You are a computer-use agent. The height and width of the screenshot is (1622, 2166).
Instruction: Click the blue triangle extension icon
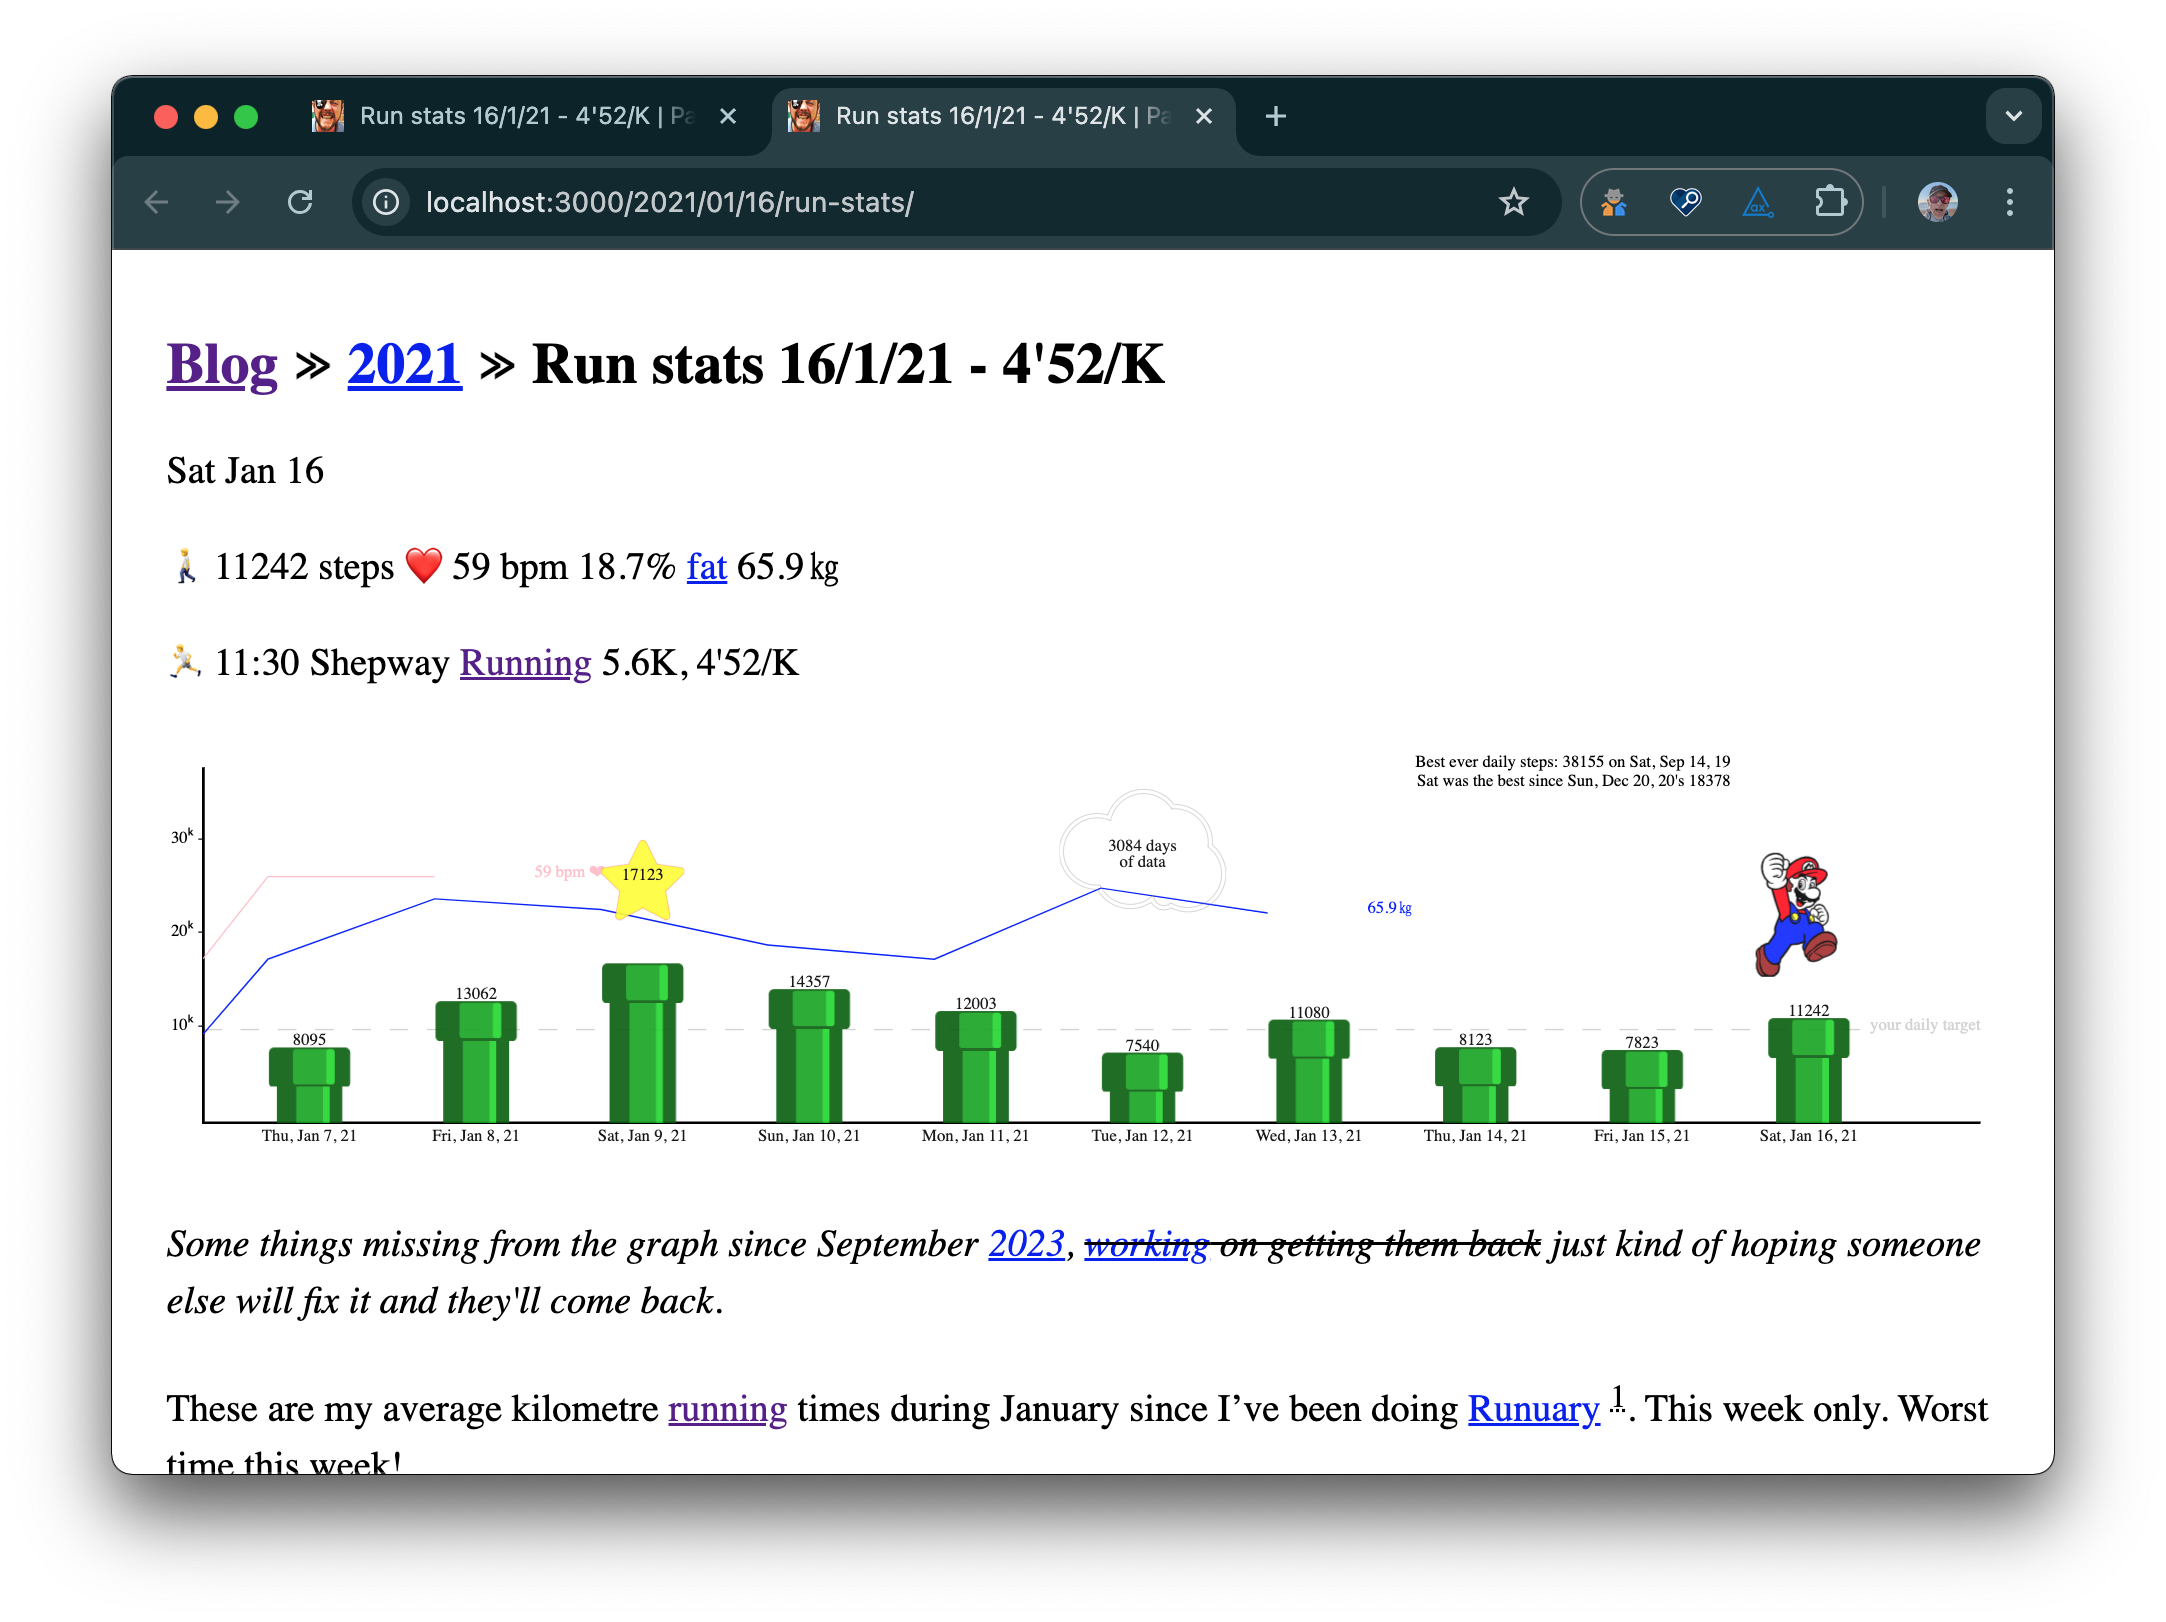(x=1757, y=202)
